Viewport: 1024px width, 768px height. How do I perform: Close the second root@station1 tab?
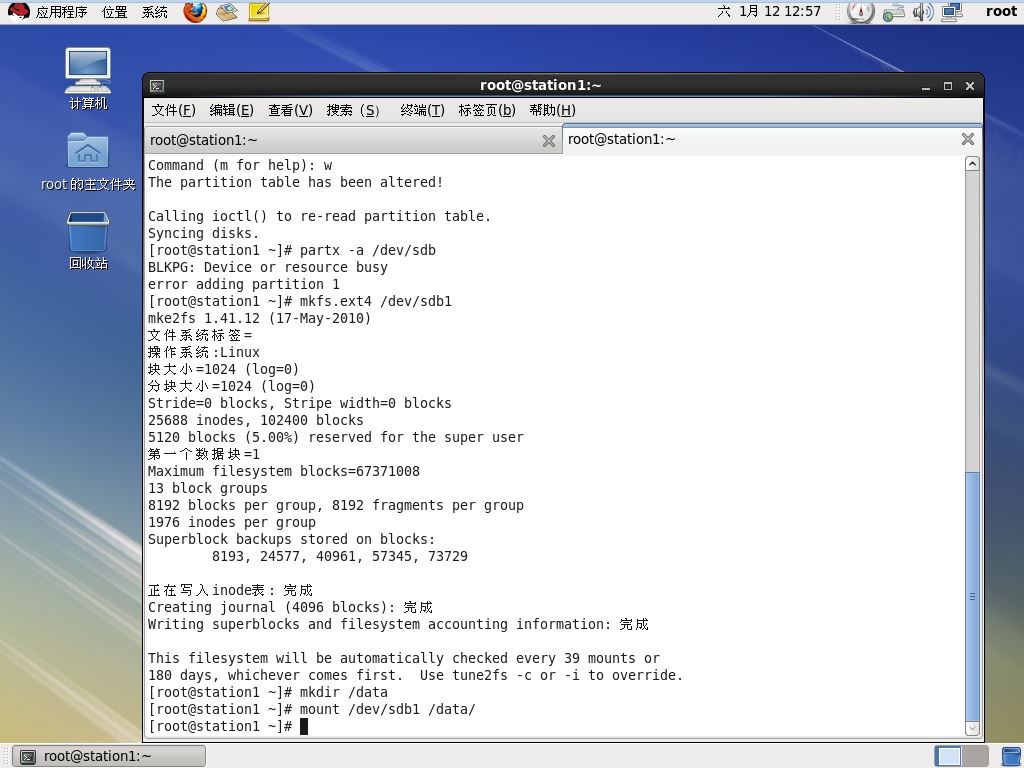pyautogui.click(x=968, y=139)
